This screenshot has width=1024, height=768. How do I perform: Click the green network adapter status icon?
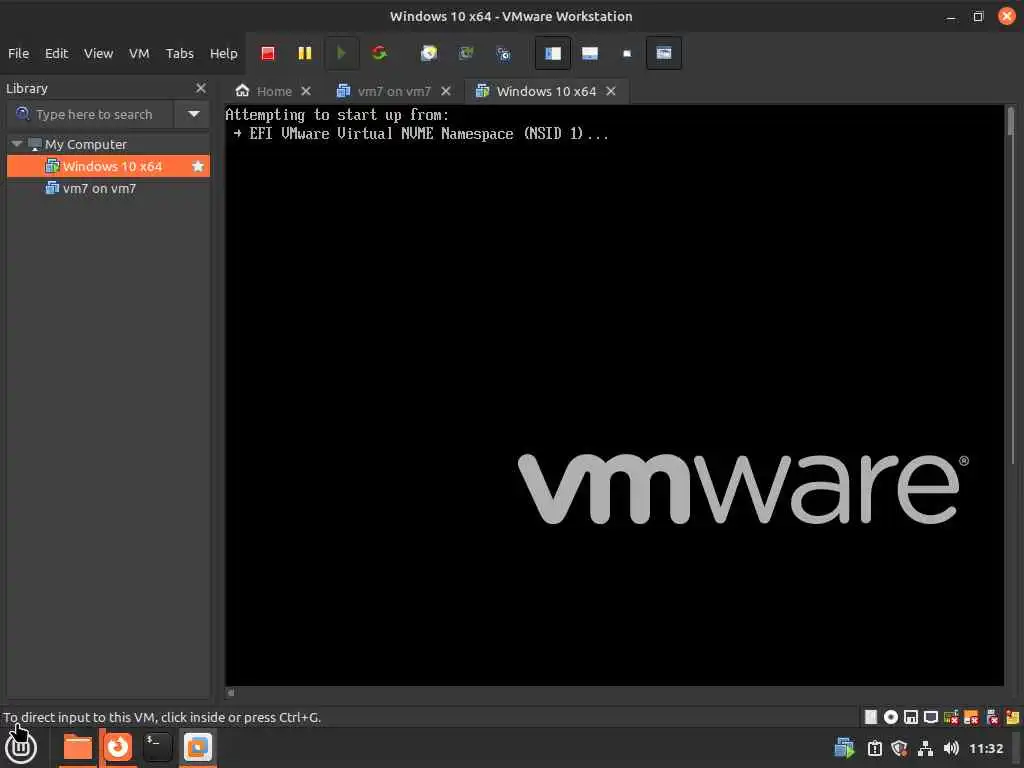(x=952, y=717)
